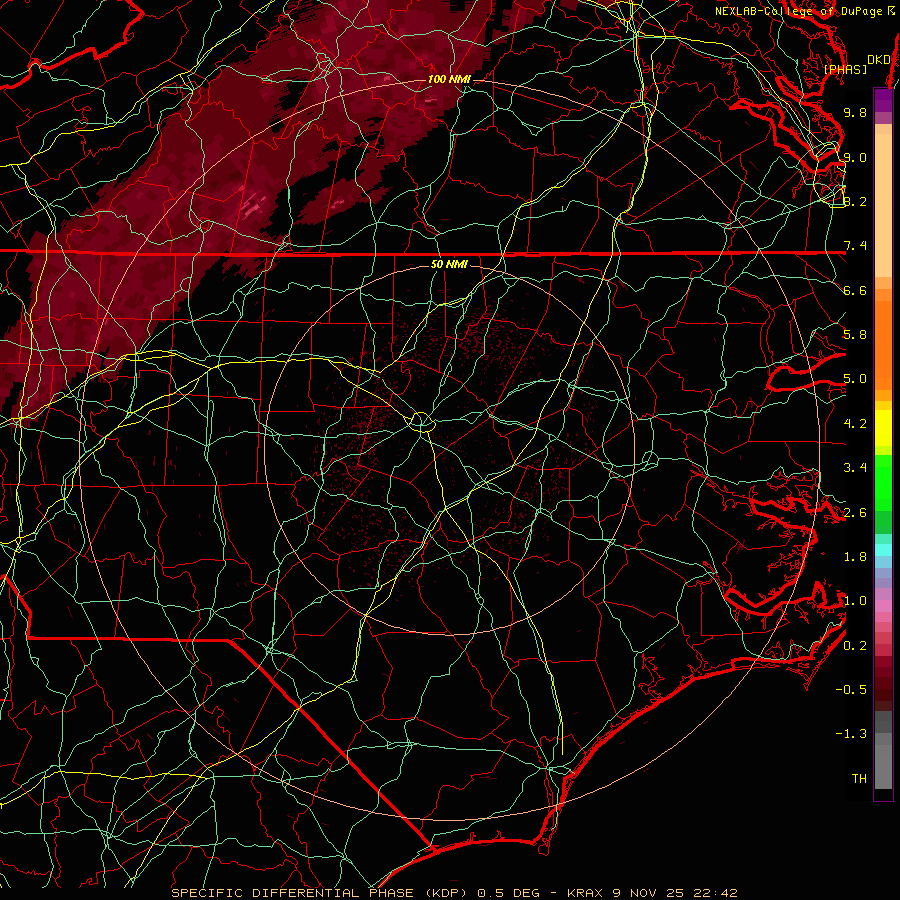
Task: Click the 5.0 scale value
Action: (855, 379)
